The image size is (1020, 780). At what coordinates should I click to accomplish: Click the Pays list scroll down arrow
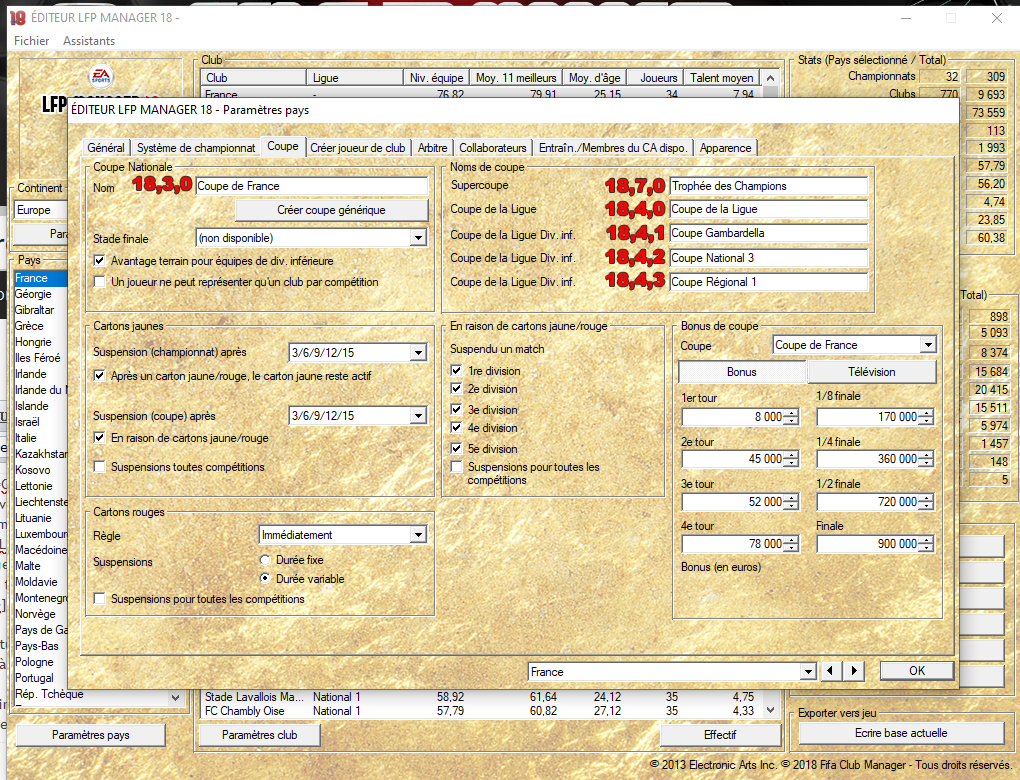click(x=175, y=697)
